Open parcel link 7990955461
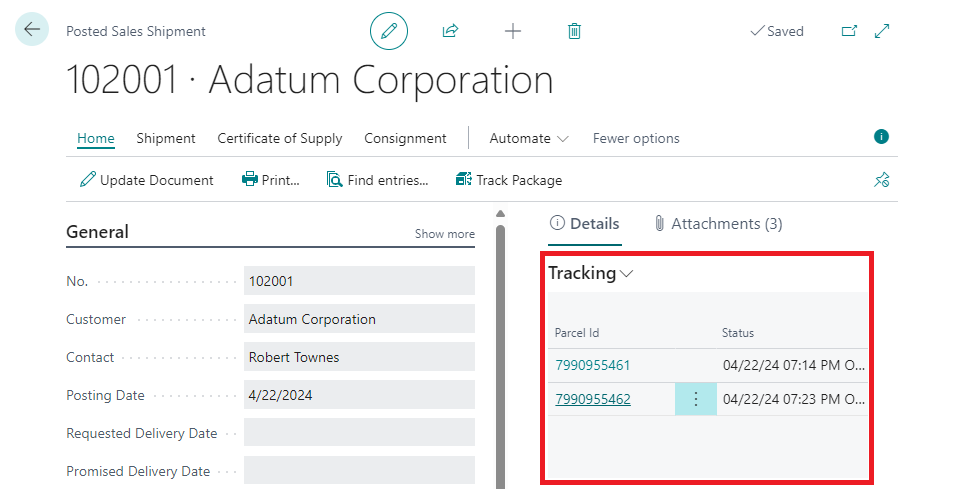 593,365
